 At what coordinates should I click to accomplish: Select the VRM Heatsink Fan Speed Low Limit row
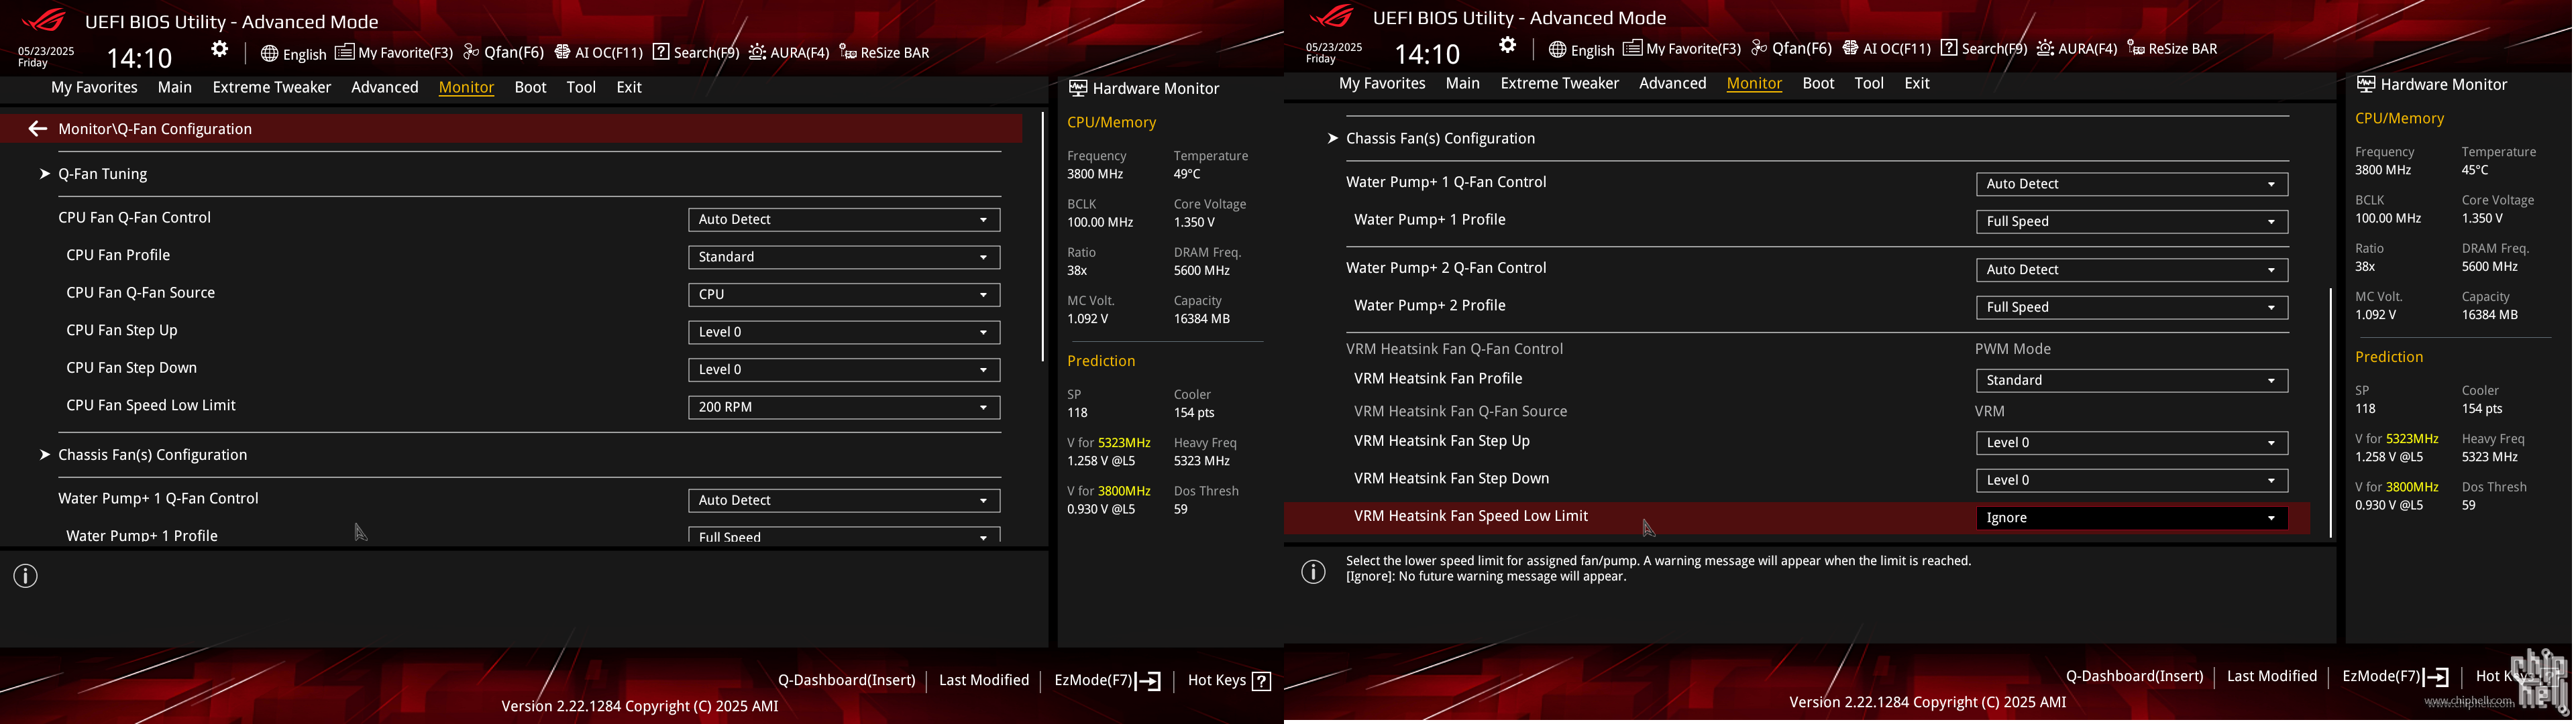pyautogui.click(x=1797, y=517)
